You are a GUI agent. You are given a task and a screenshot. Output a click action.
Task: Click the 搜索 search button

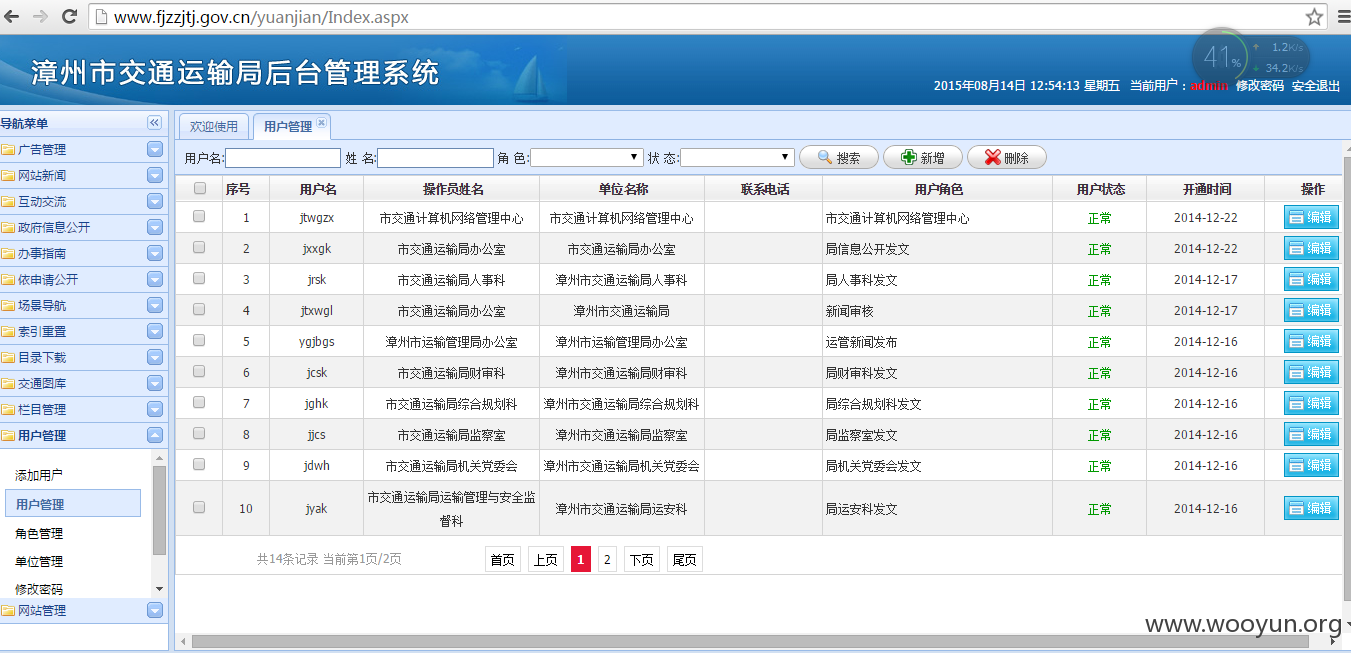tap(839, 157)
